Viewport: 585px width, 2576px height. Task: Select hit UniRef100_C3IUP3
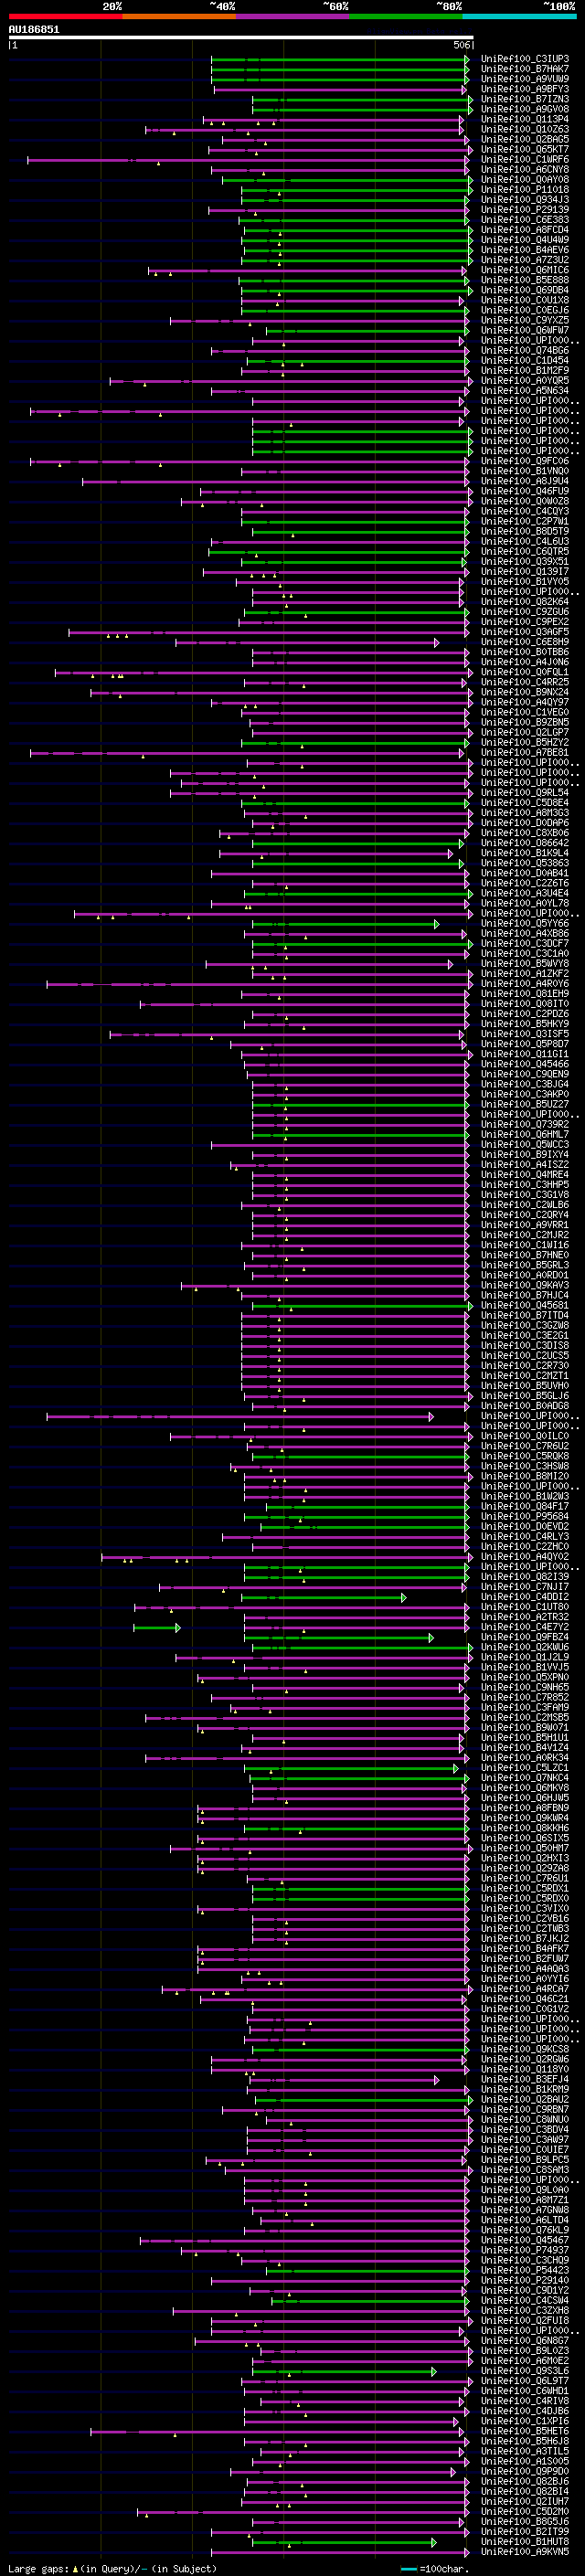pos(524,60)
